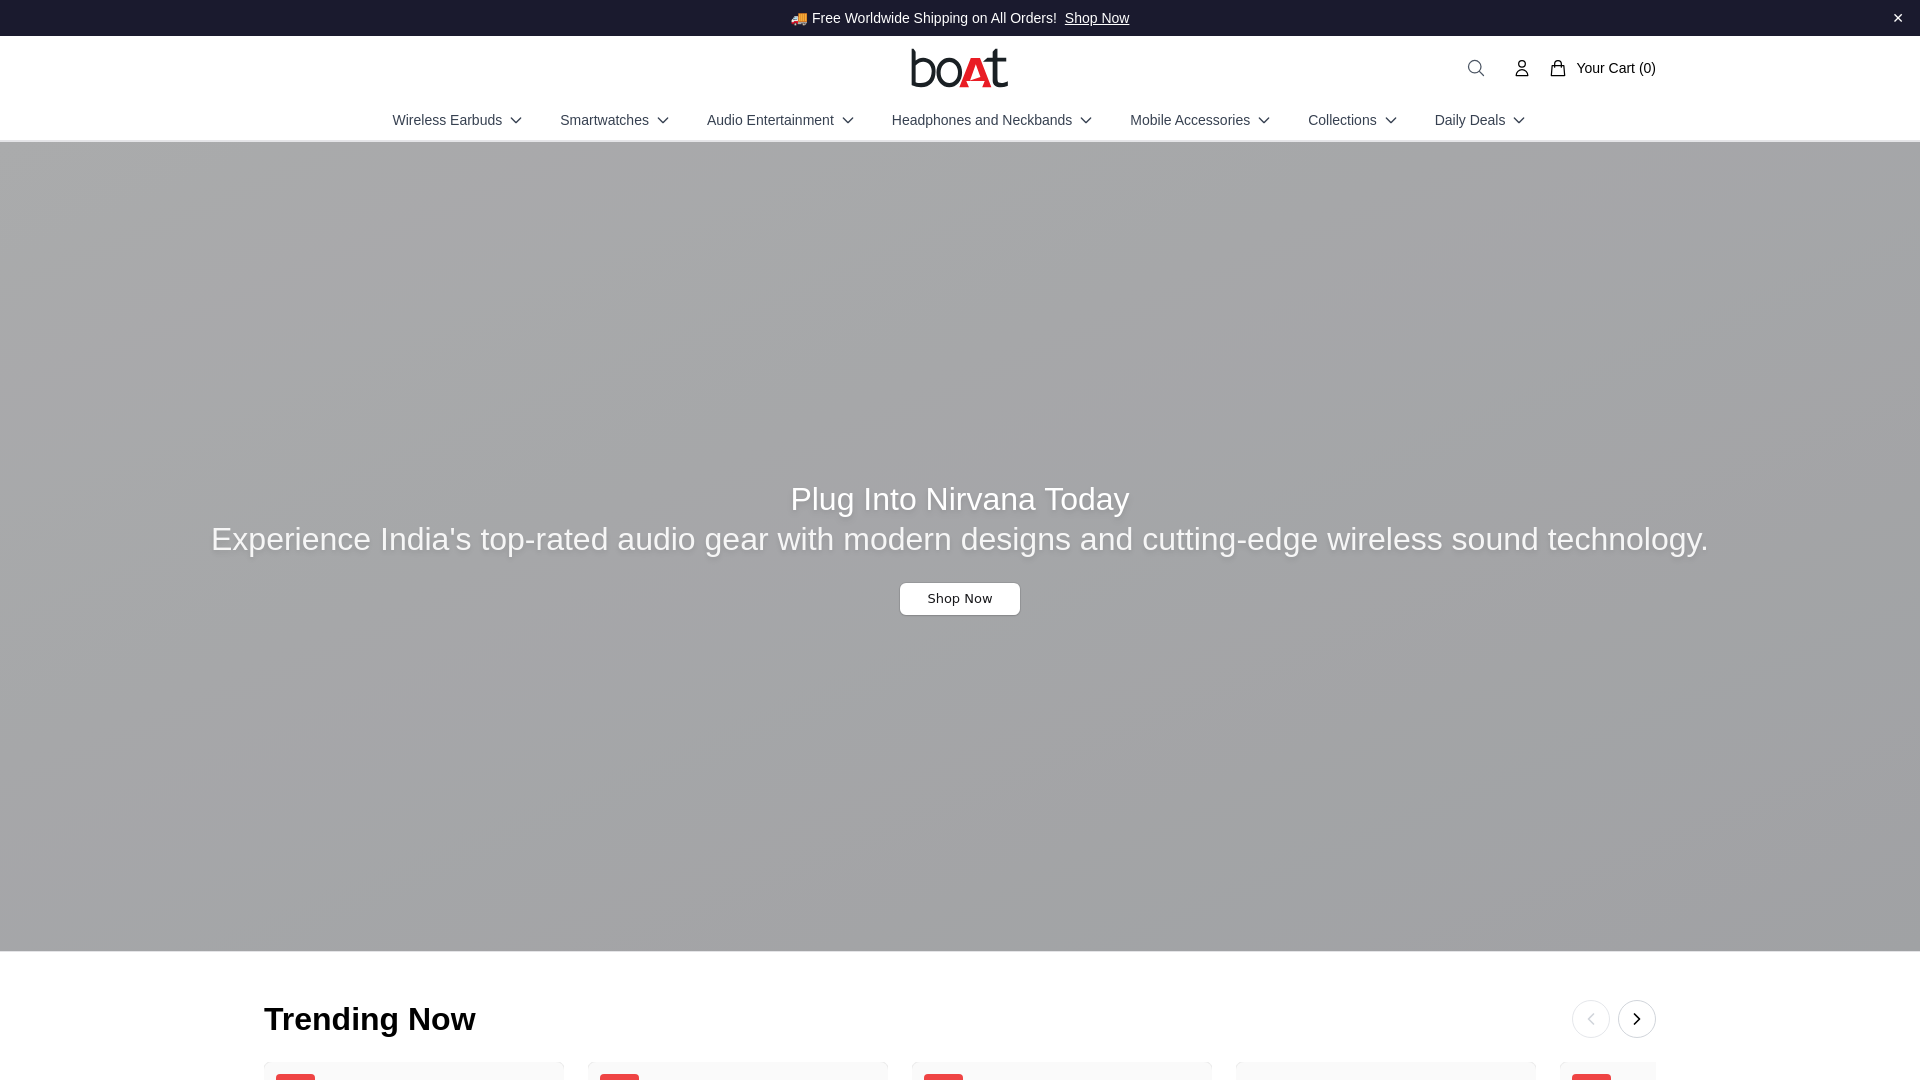Dismiss the free shipping announcement bar

pyautogui.click(x=1898, y=18)
